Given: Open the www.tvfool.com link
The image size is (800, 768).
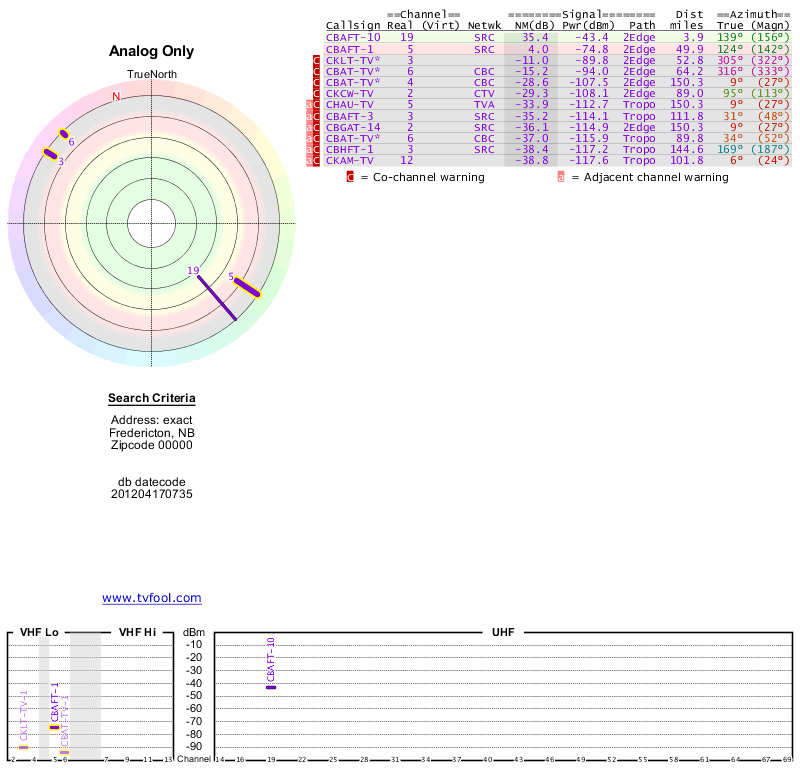Looking at the screenshot, I should click(x=152, y=598).
